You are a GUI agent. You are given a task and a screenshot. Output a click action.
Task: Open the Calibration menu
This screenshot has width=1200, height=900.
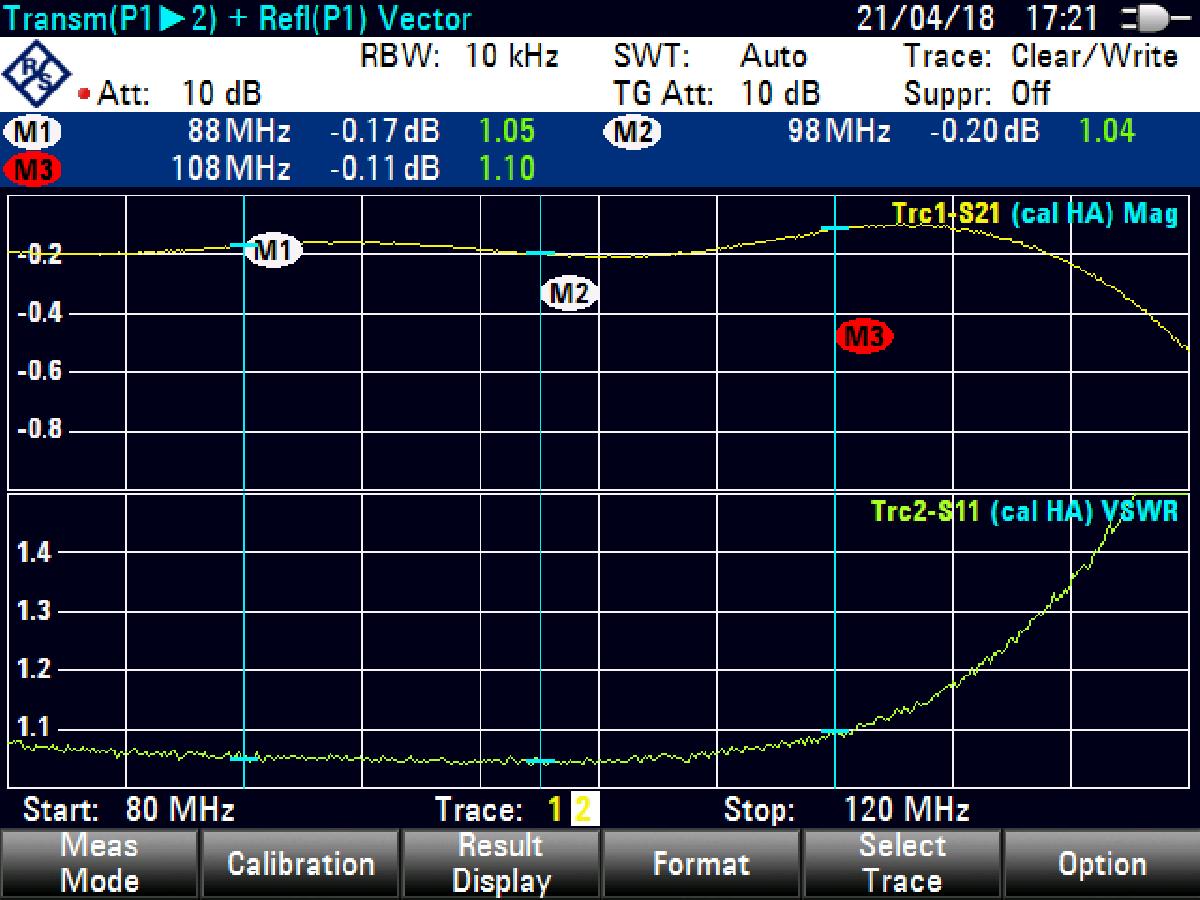click(x=300, y=863)
